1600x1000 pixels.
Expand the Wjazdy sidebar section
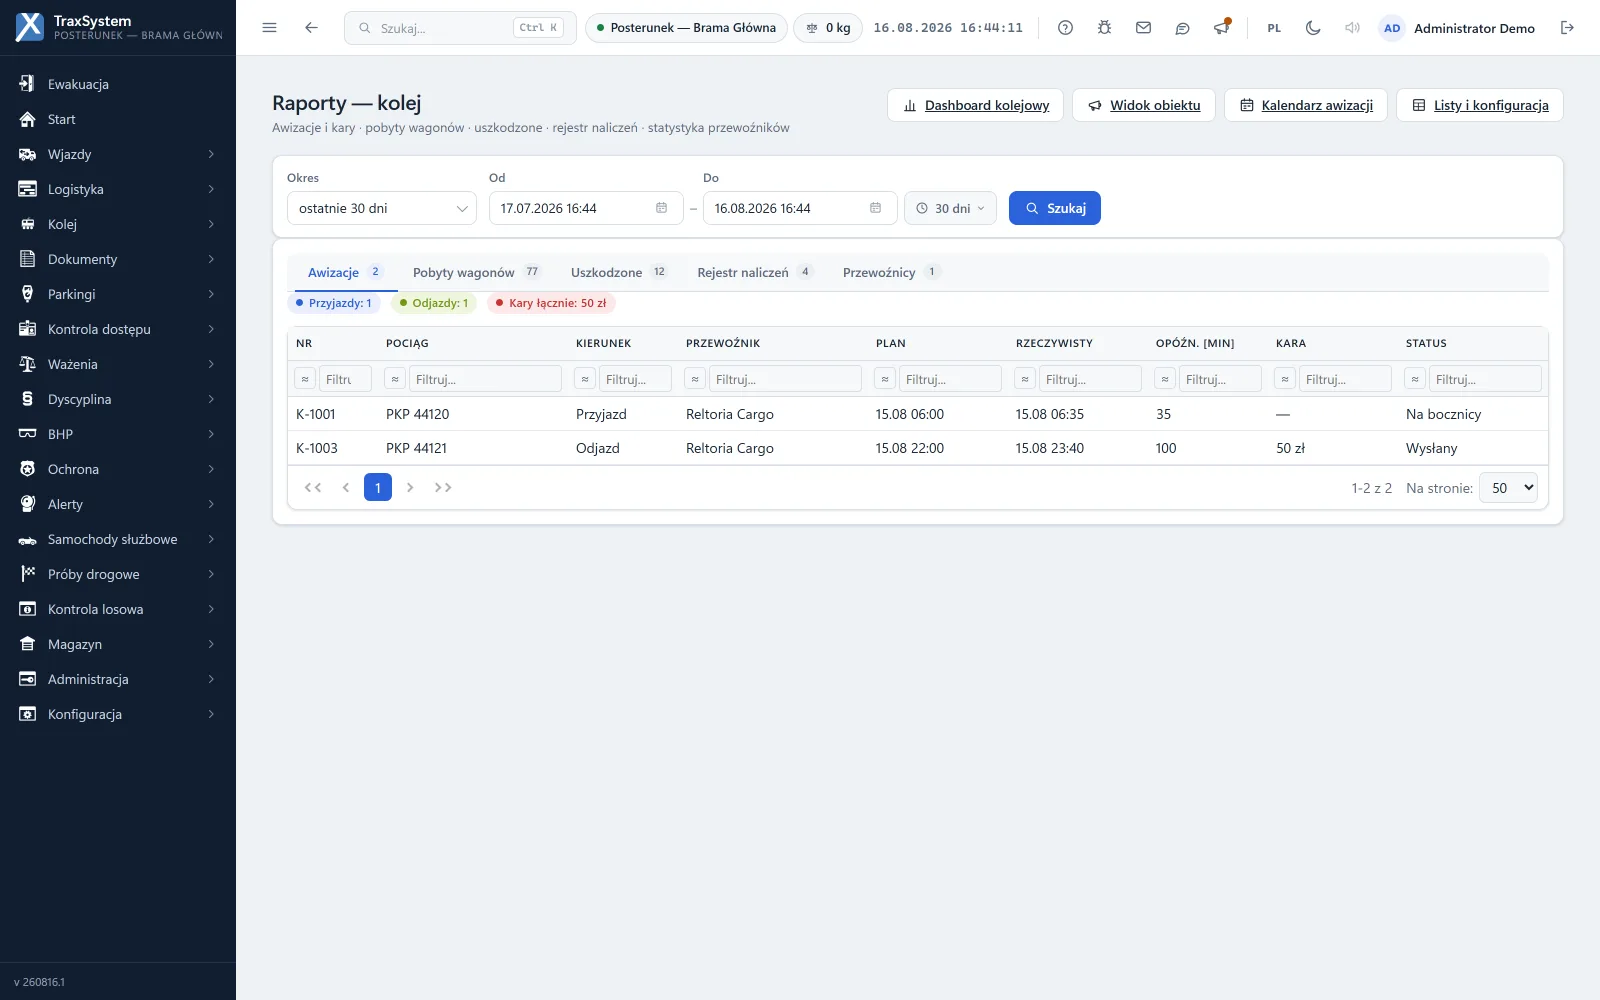pos(118,154)
